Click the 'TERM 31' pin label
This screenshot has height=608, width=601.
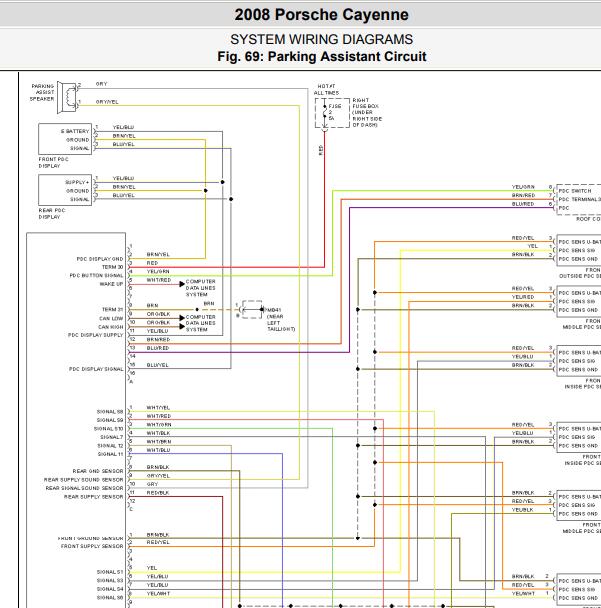pyautogui.click(x=112, y=309)
